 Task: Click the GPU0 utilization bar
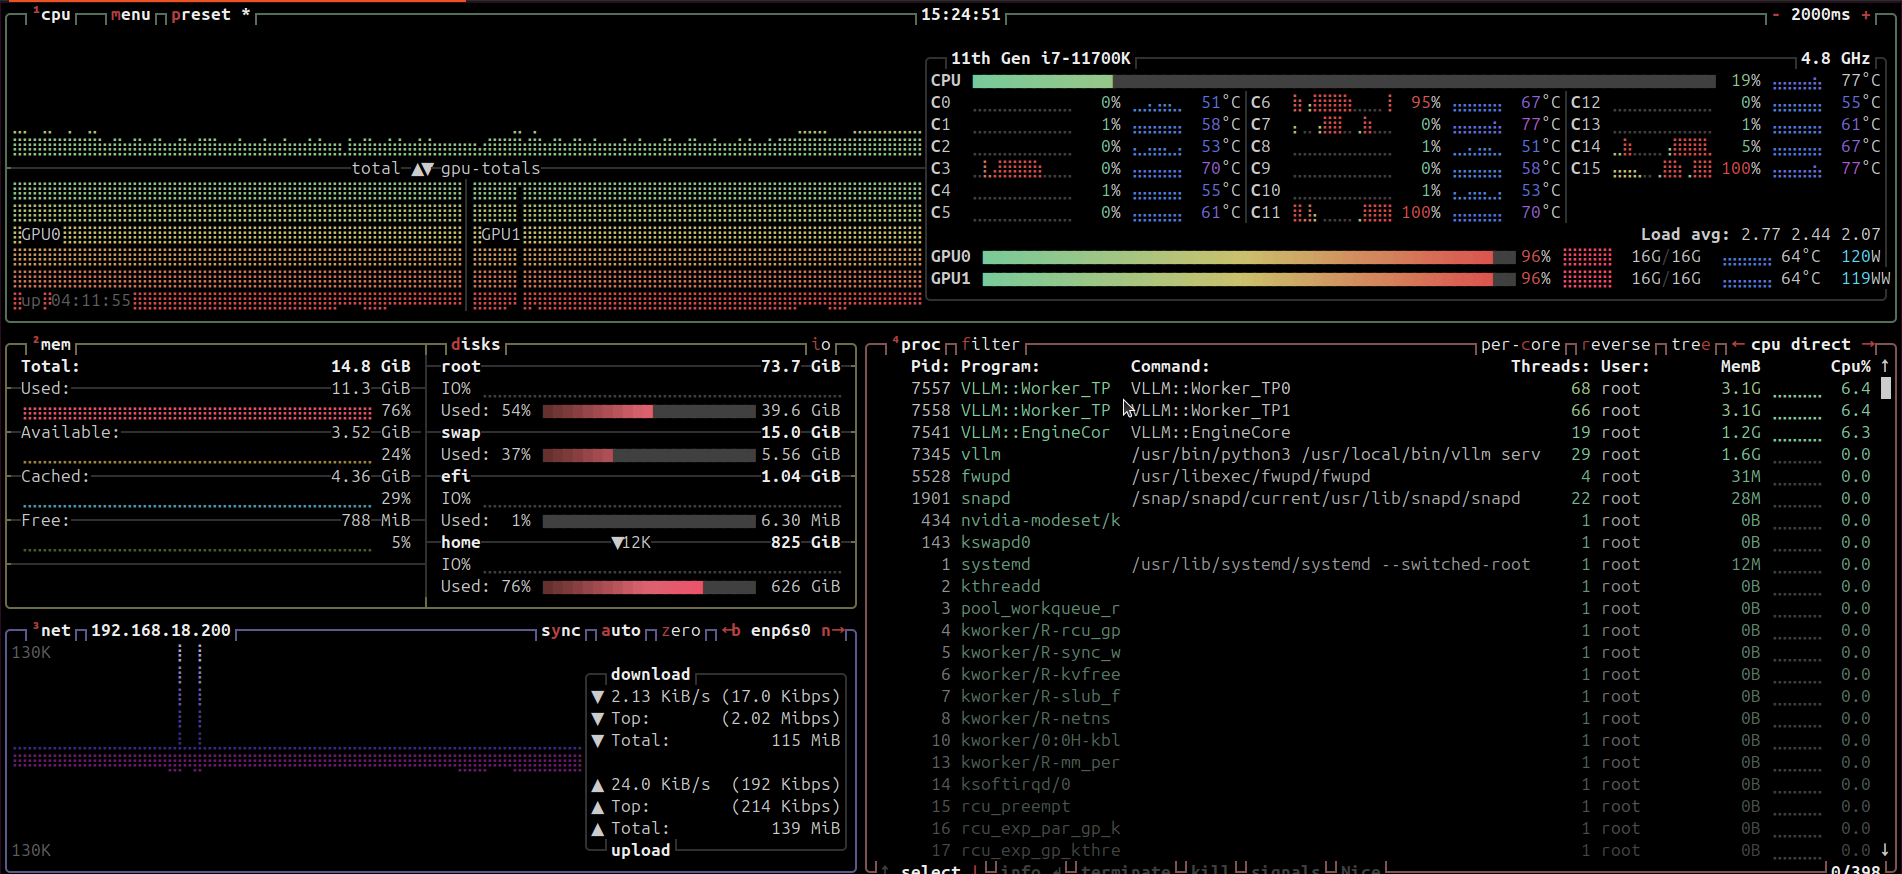coord(1248,257)
